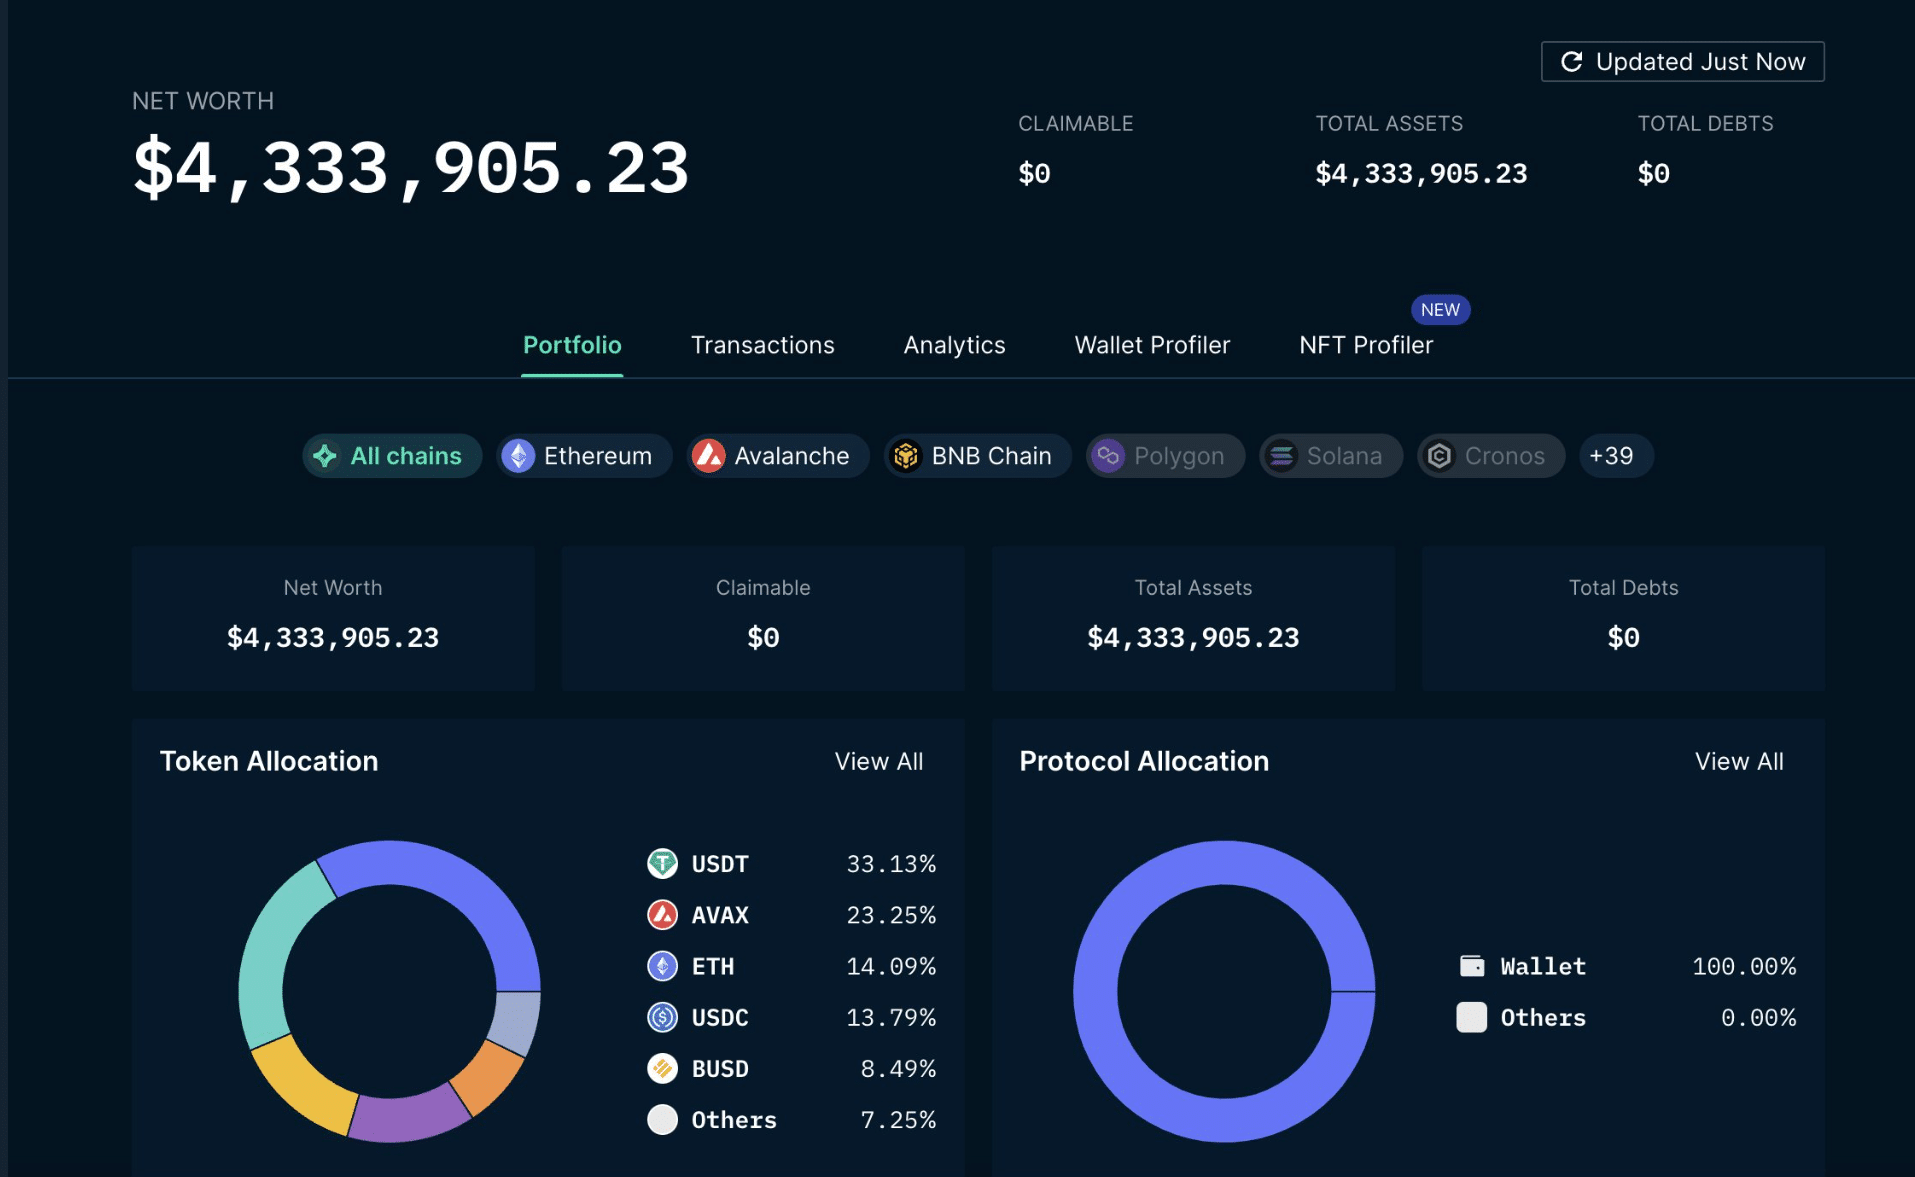Select the All chains filter

click(391, 456)
